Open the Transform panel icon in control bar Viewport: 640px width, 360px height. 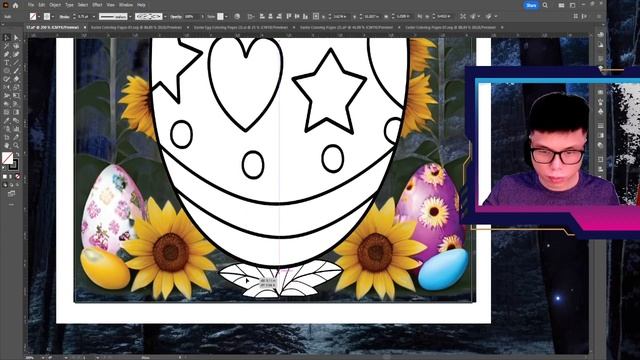tap(316, 16)
